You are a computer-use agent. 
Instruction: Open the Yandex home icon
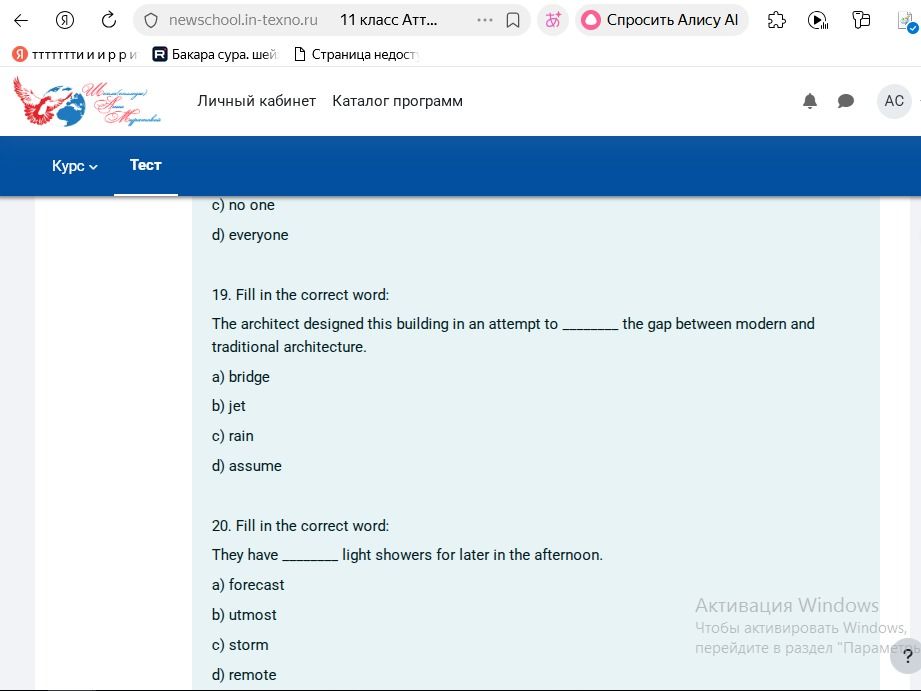click(x=65, y=21)
